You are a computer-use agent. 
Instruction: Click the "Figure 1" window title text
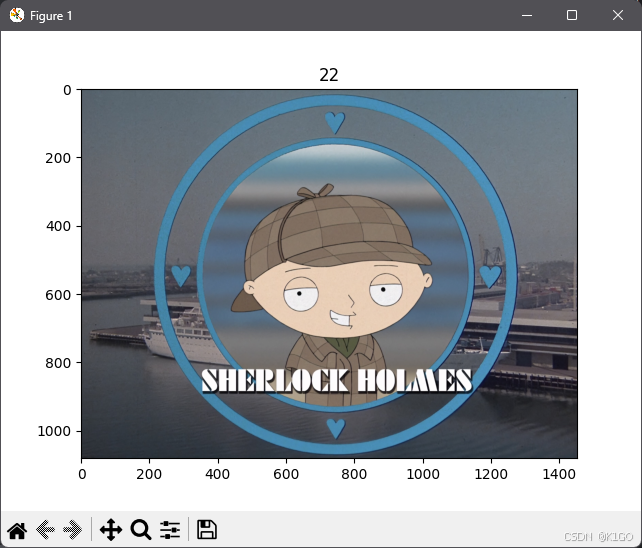51,16
